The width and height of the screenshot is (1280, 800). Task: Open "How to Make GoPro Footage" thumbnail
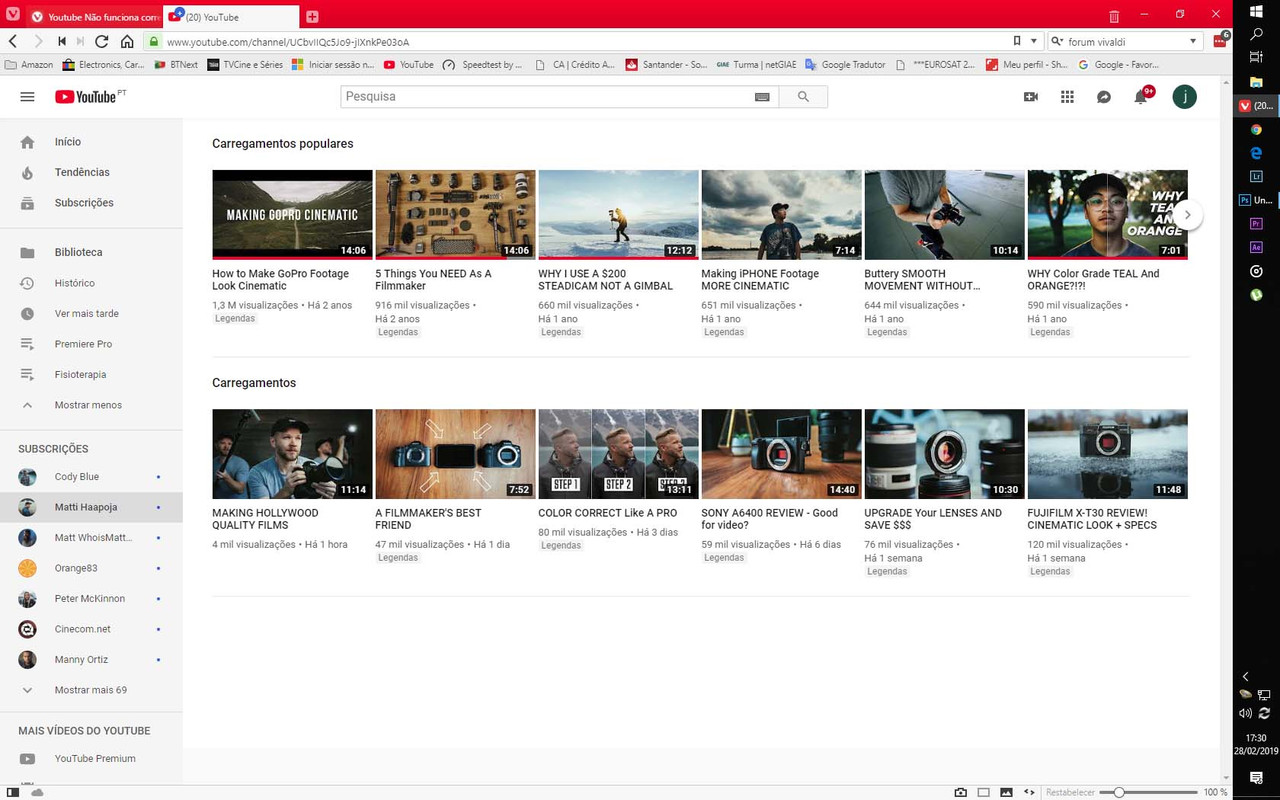pyautogui.click(x=292, y=215)
